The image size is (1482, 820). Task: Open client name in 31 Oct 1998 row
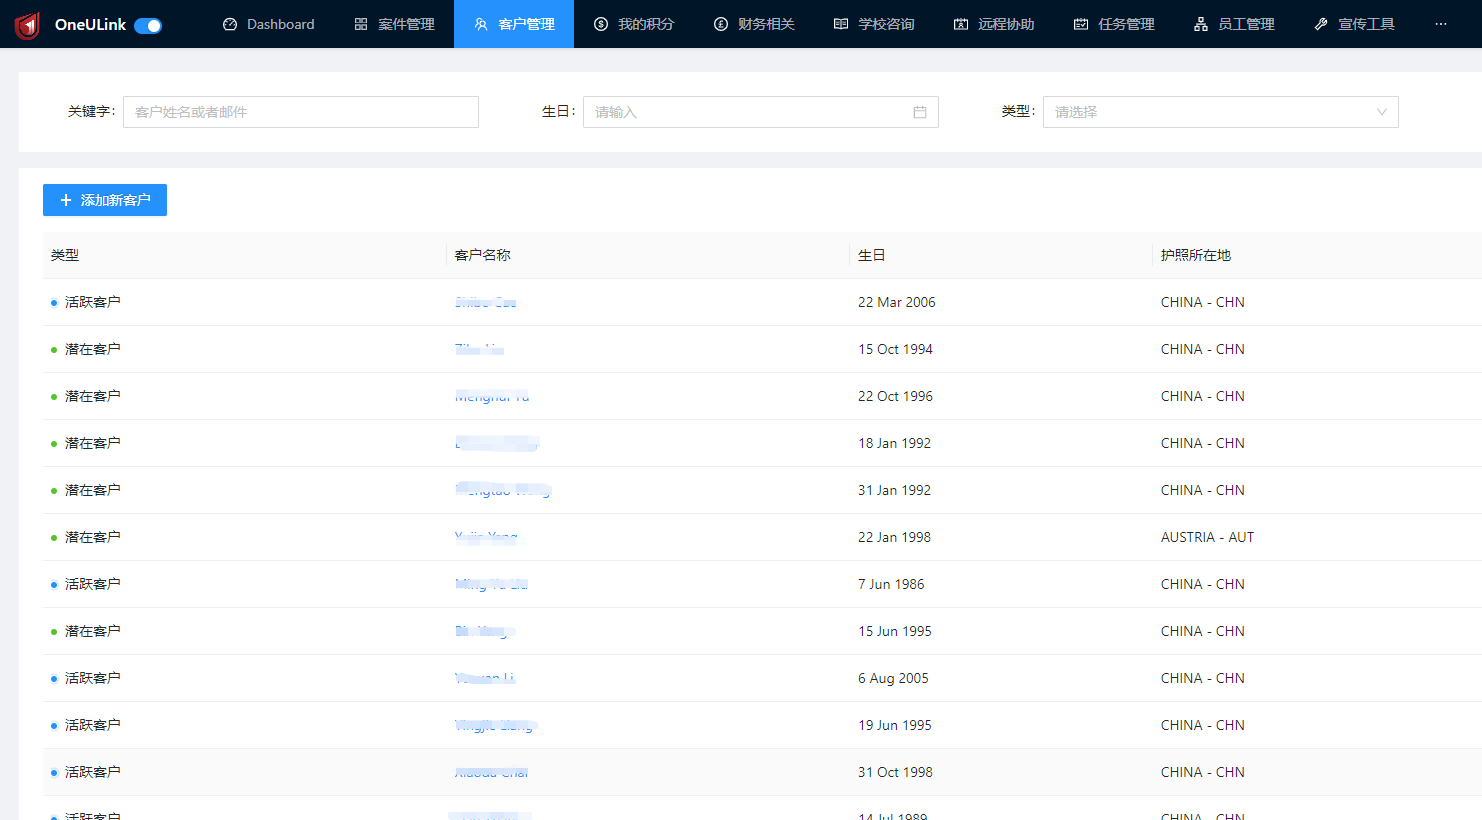click(x=491, y=772)
